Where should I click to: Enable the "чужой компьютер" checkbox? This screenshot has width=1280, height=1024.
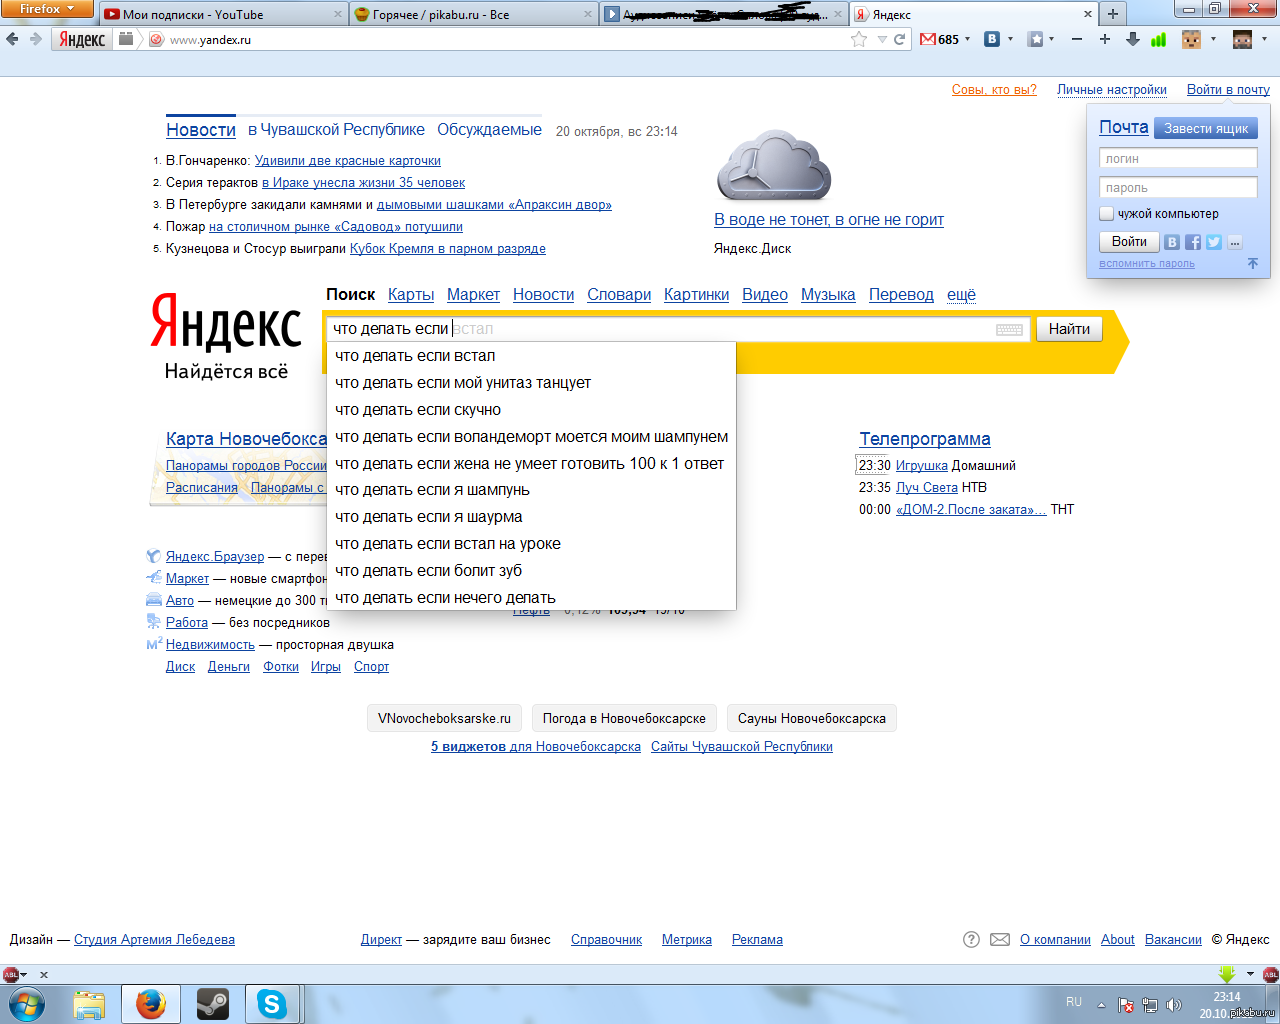(1107, 214)
